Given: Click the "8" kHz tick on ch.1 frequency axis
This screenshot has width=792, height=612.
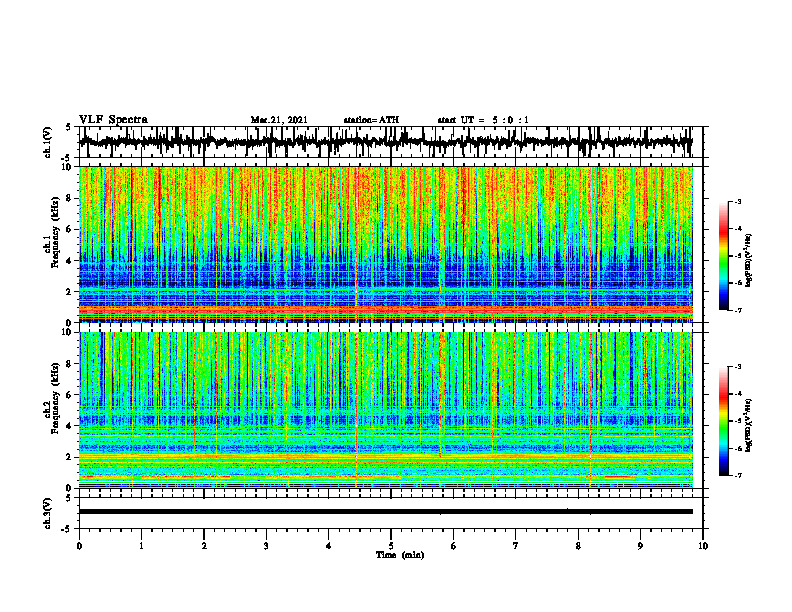Looking at the screenshot, I should coord(70,198).
